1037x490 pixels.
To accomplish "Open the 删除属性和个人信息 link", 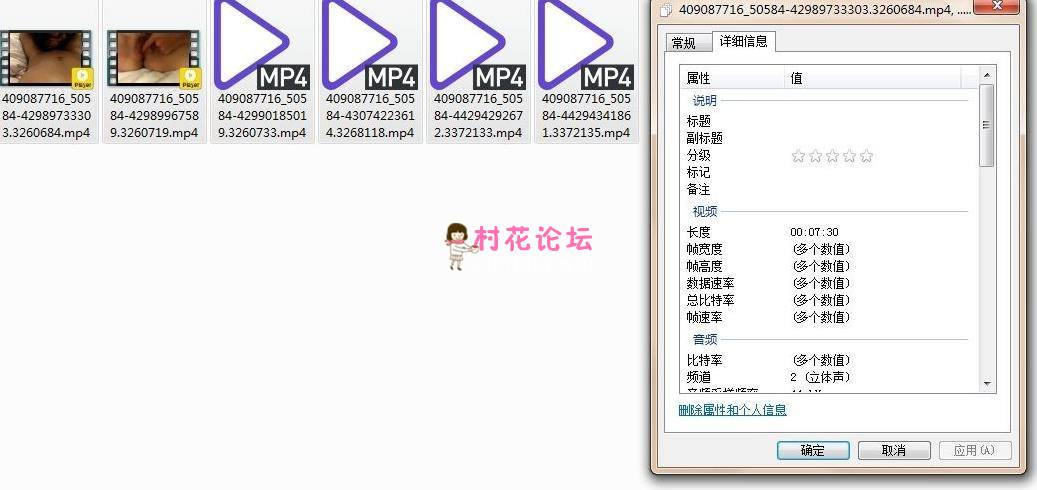I will (732, 410).
